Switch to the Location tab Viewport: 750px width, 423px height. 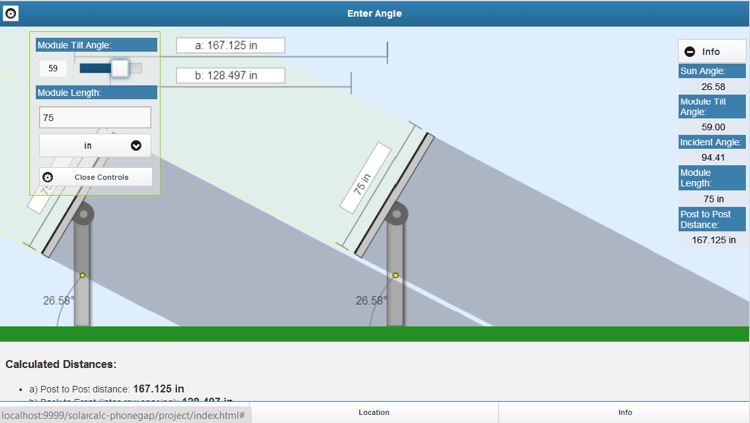coord(374,412)
